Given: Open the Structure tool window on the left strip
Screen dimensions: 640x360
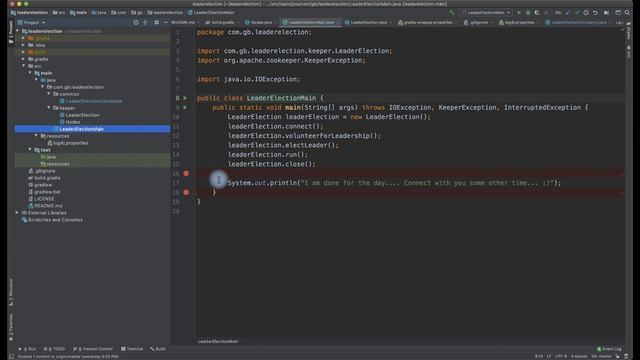Looking at the screenshot, I should click(x=11, y=292).
